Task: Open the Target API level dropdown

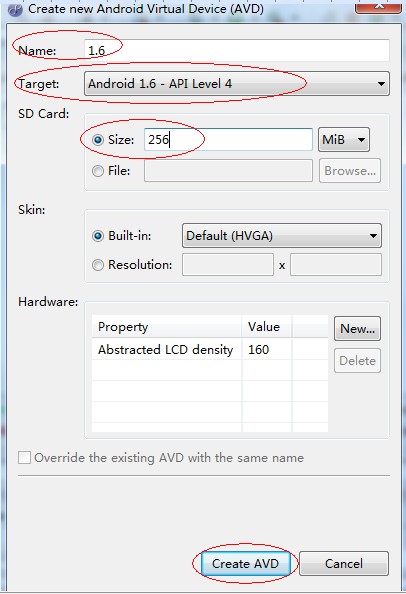Action: pos(237,84)
